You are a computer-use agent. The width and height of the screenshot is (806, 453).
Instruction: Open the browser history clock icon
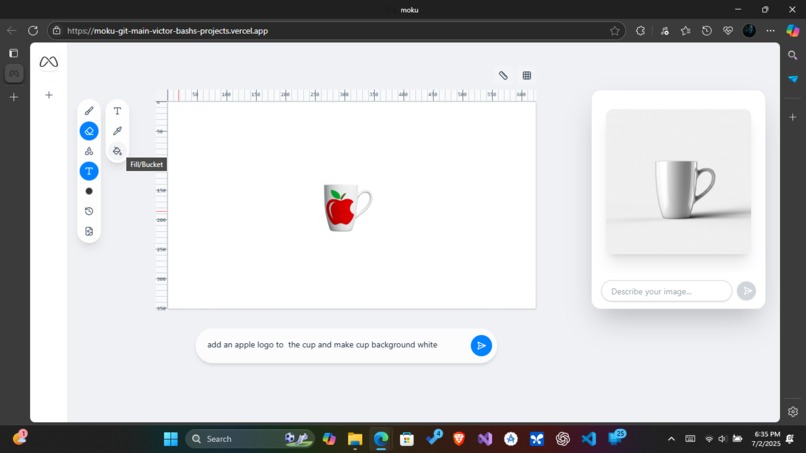(x=707, y=31)
